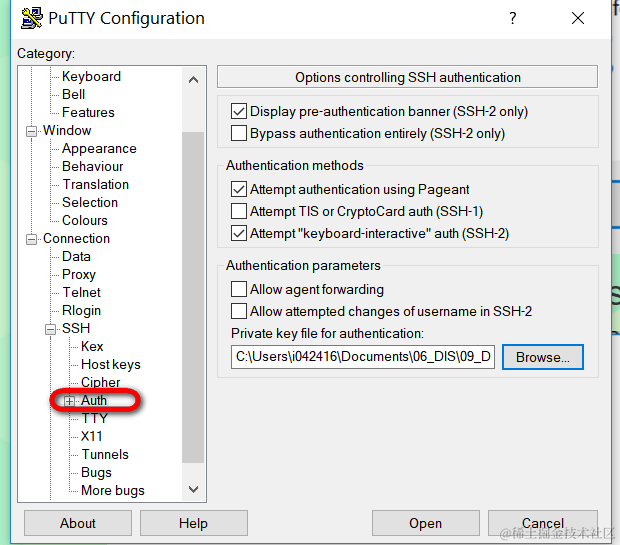Select SSH category item
Screen dimensions: 620x545
(x=76, y=328)
